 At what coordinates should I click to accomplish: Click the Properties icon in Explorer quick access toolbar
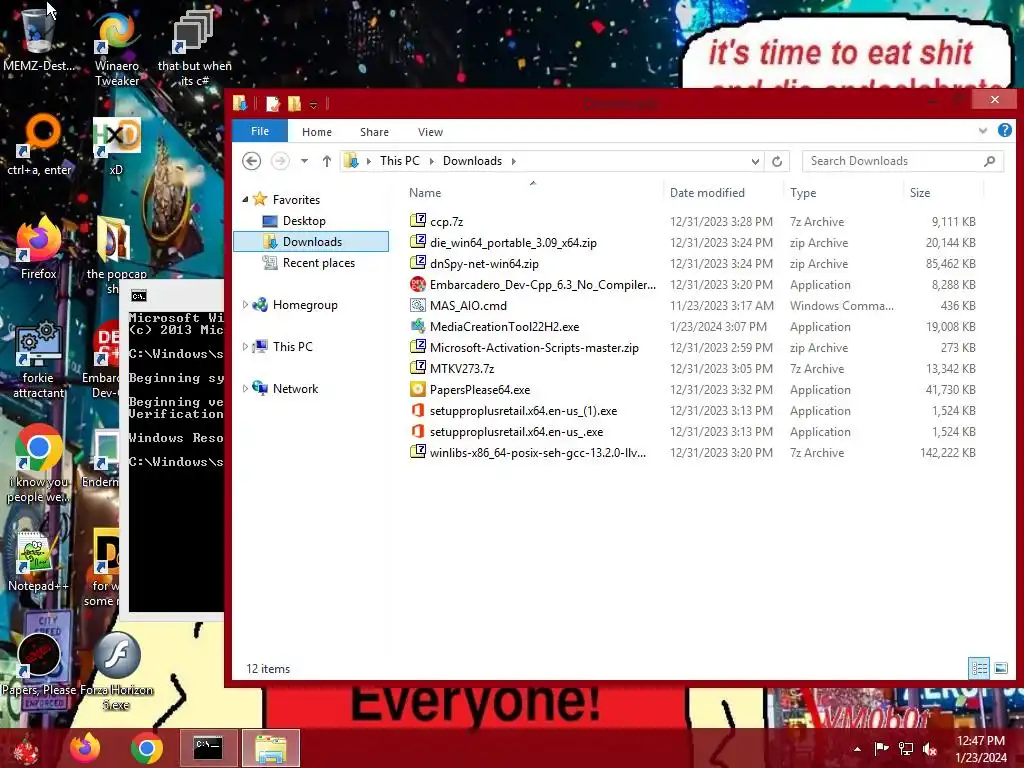(273, 103)
